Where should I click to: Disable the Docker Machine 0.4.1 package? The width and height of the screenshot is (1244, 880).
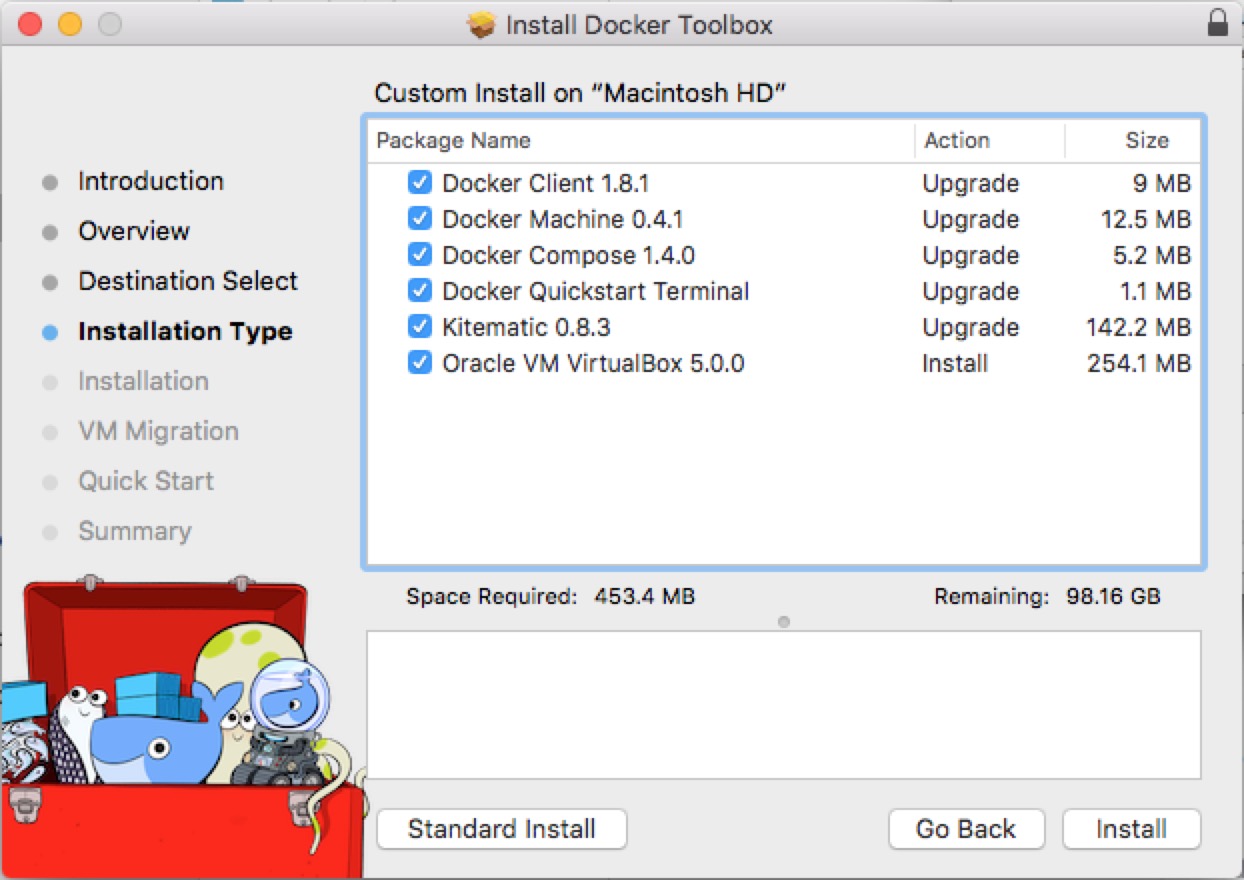[x=419, y=219]
